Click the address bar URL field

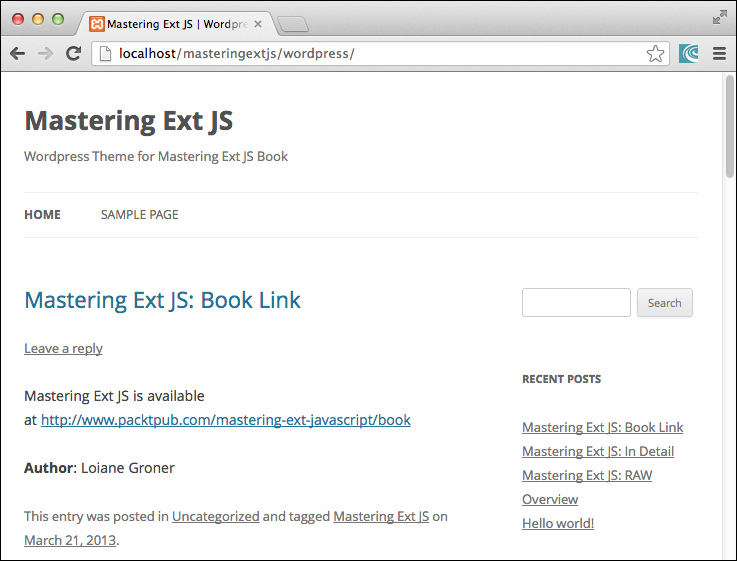[x=380, y=54]
